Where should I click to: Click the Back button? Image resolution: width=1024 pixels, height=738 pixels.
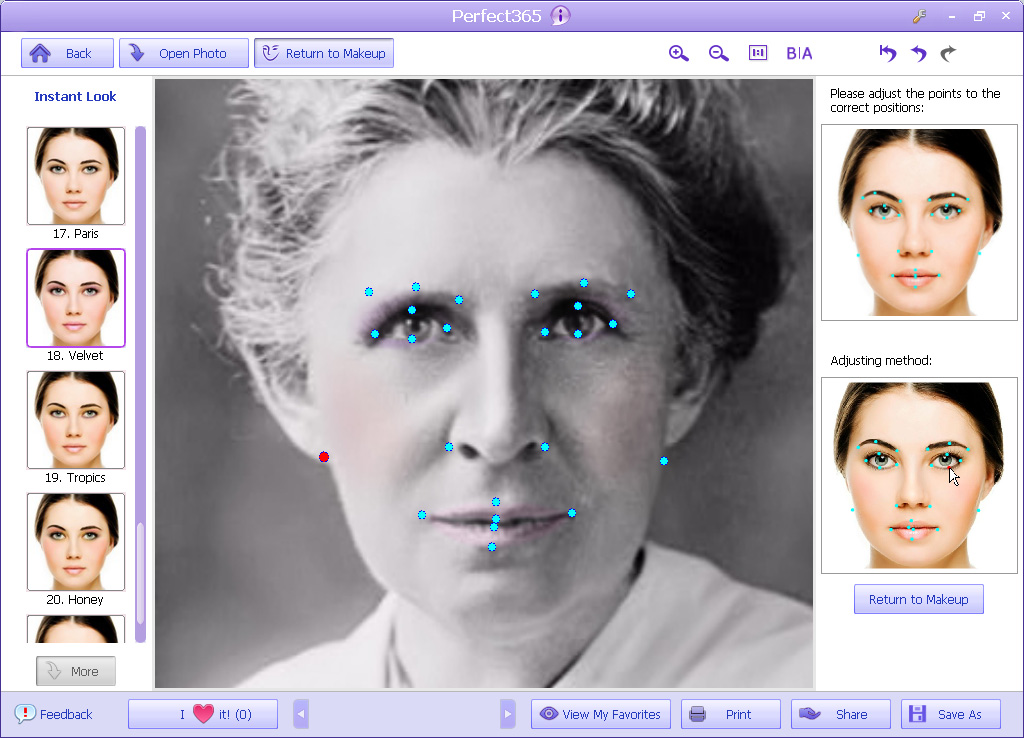tap(67, 54)
